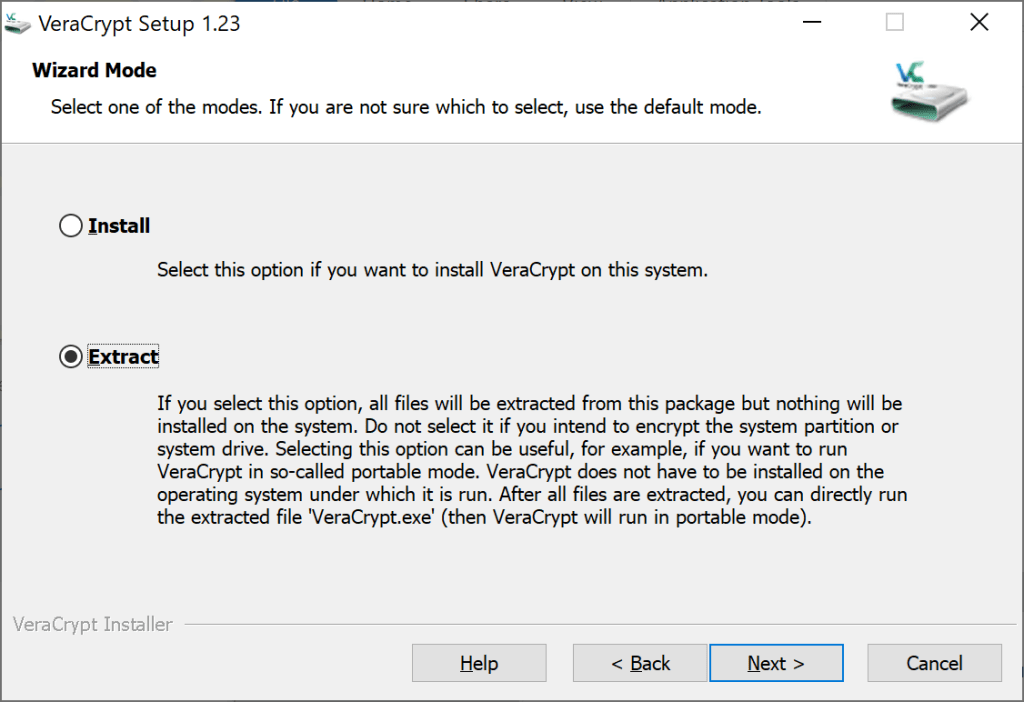Viewport: 1024px width, 702px height.
Task: Select the Install radio button
Action: 71,227
